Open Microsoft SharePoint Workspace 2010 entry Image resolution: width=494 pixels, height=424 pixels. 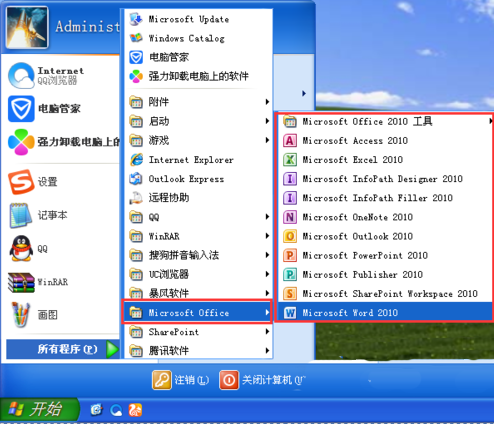click(x=385, y=294)
